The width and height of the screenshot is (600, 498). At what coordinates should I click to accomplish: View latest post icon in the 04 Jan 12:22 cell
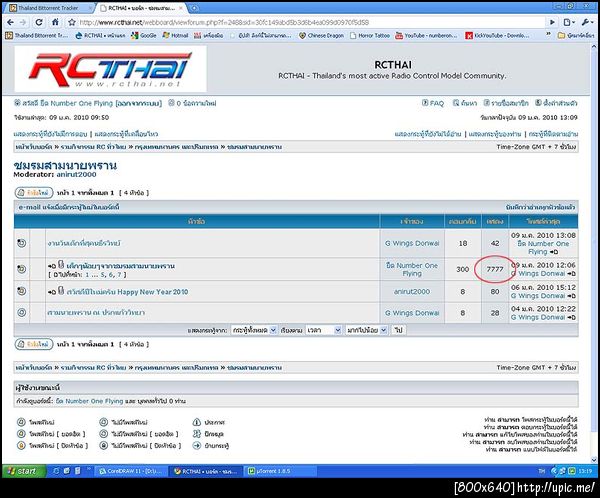click(x=571, y=317)
